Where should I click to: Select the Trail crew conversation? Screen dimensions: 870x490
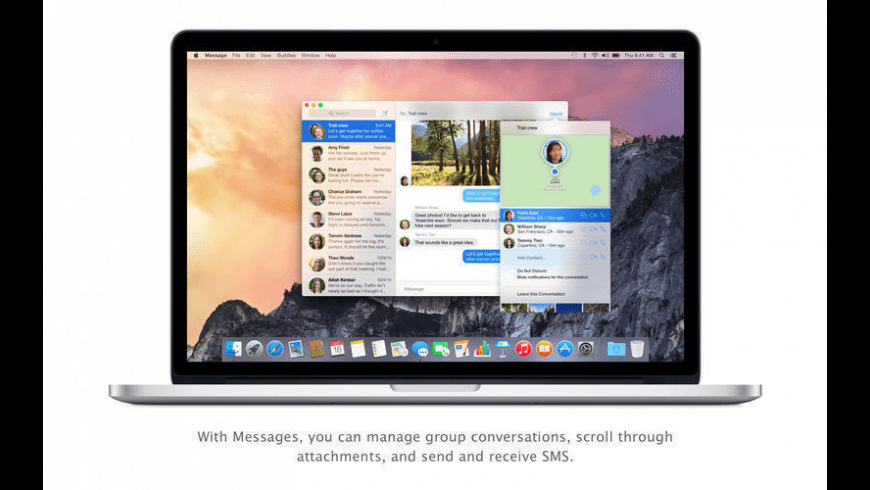pyautogui.click(x=348, y=131)
